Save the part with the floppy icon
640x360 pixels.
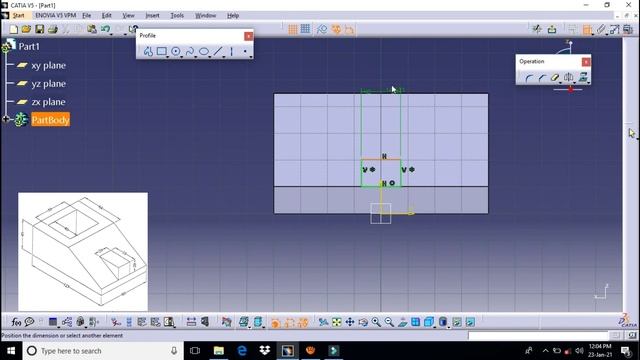point(39,29)
